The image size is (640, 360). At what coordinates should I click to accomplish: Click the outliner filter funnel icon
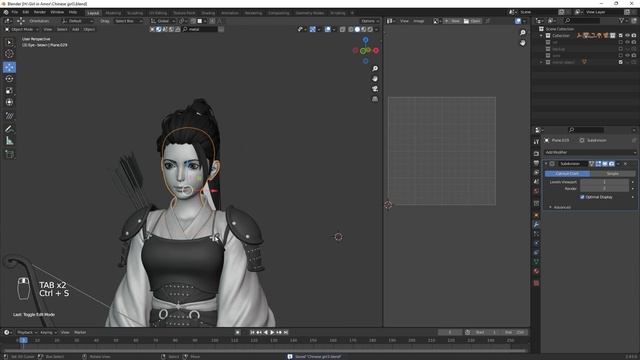(622, 20)
